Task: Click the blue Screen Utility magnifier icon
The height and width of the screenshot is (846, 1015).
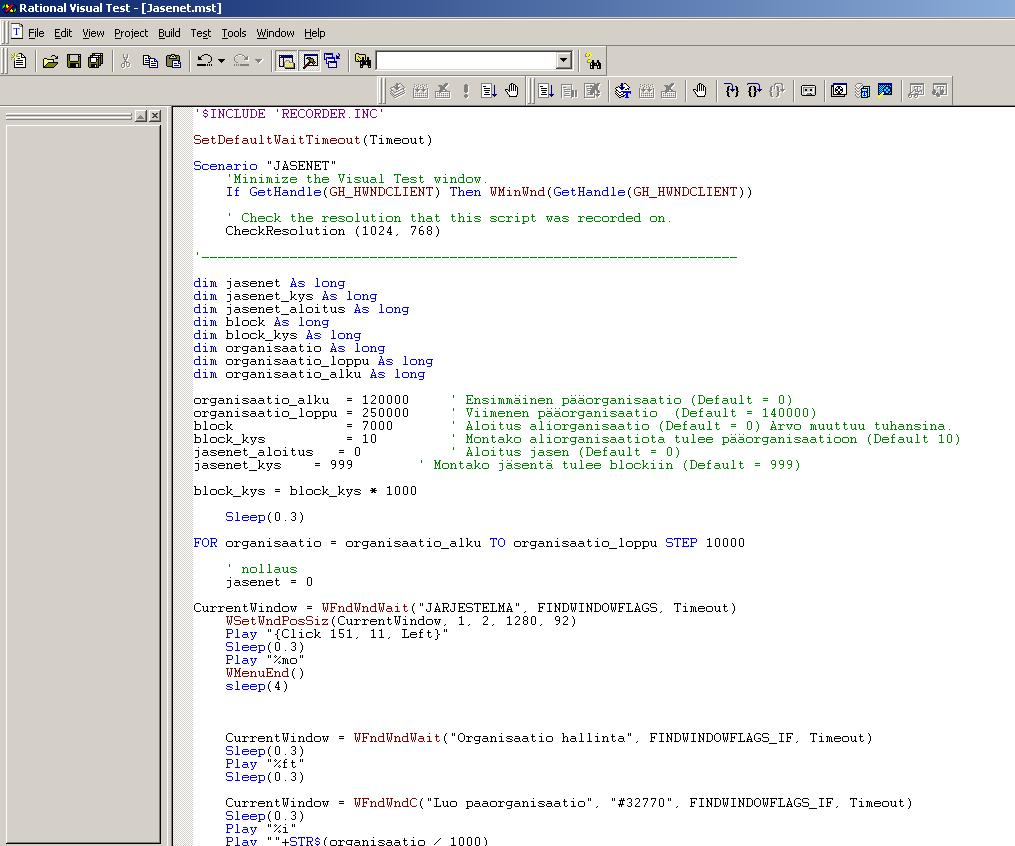Action: (x=886, y=91)
